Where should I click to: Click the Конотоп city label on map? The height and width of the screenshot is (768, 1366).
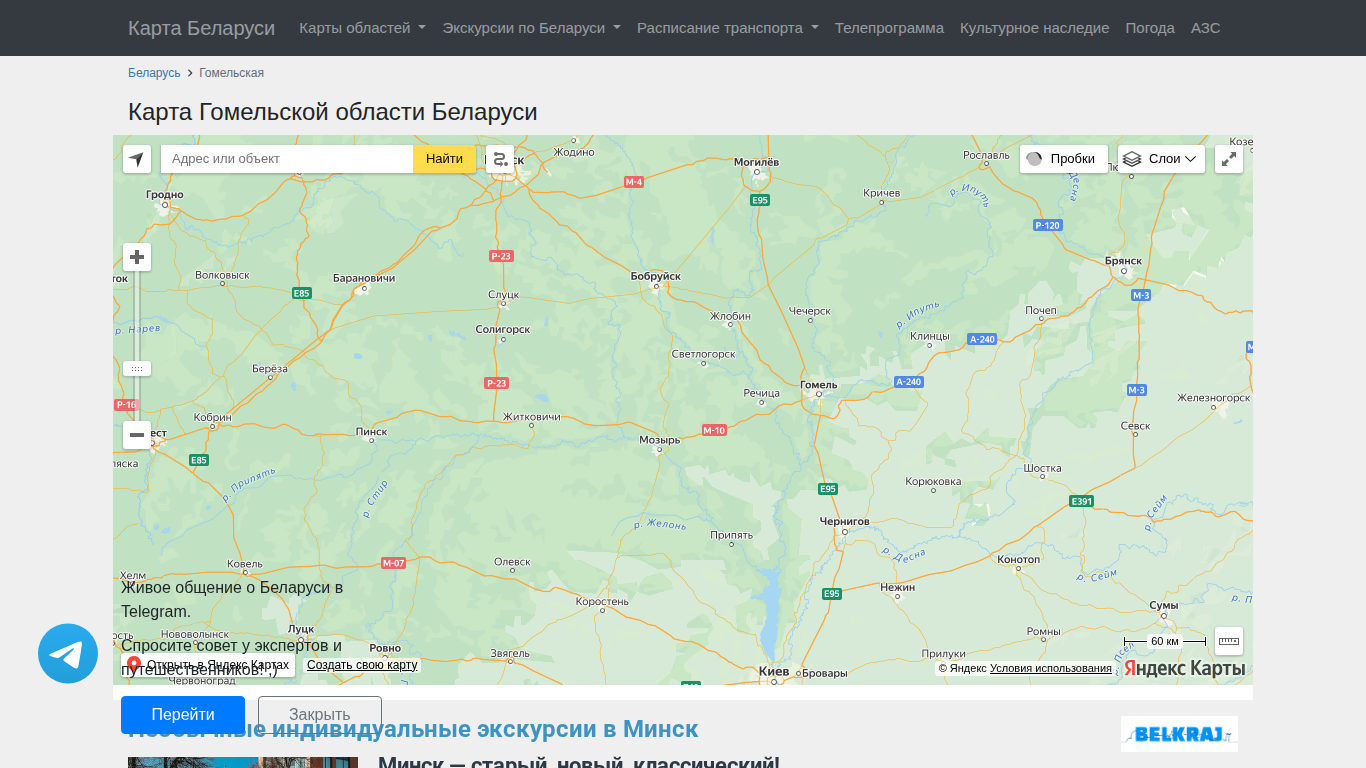coord(1019,559)
